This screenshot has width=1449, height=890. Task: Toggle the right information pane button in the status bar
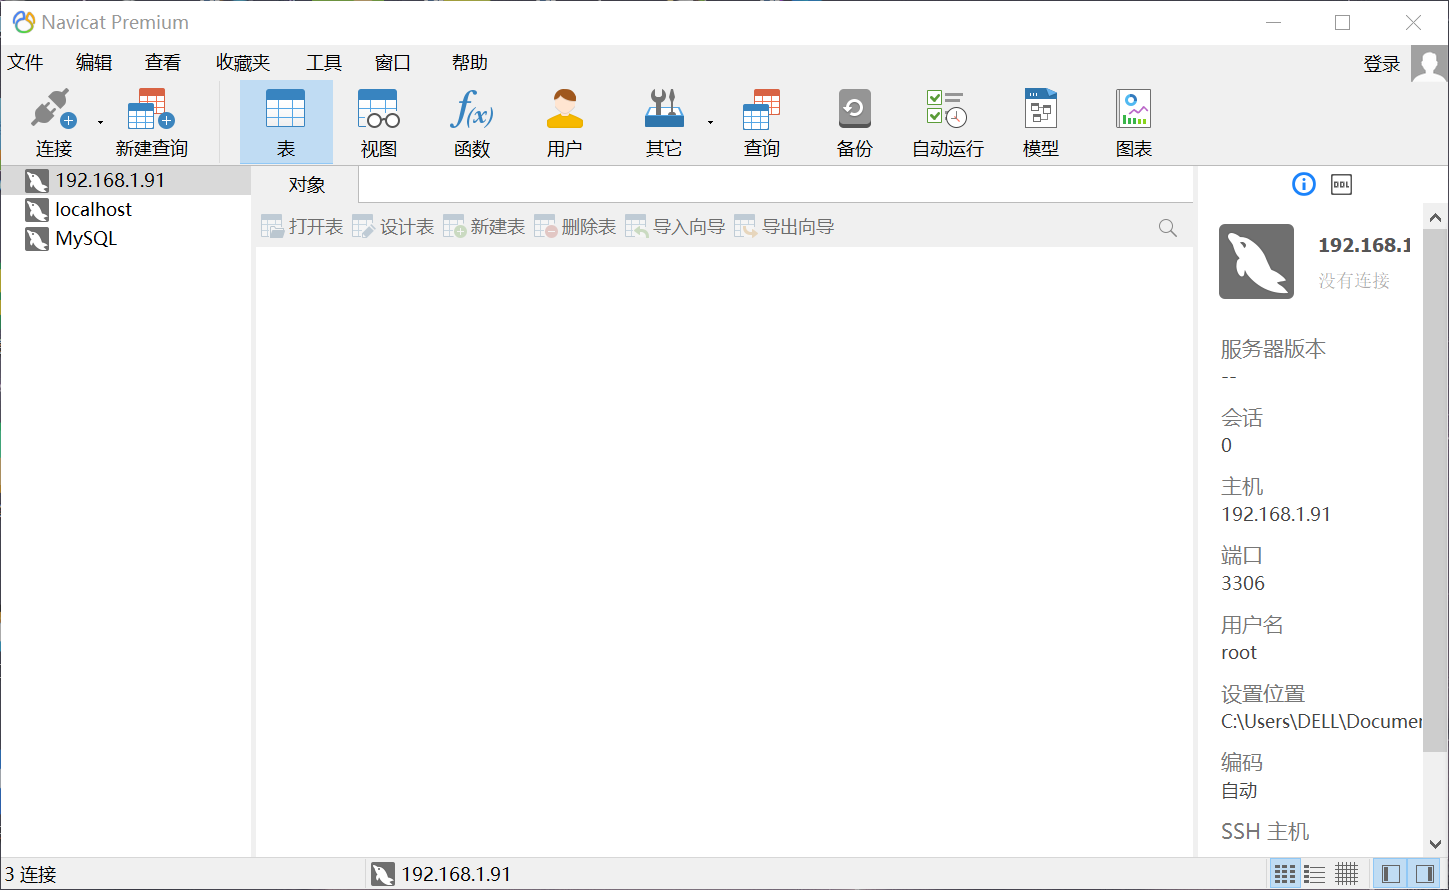[x=1423, y=874]
